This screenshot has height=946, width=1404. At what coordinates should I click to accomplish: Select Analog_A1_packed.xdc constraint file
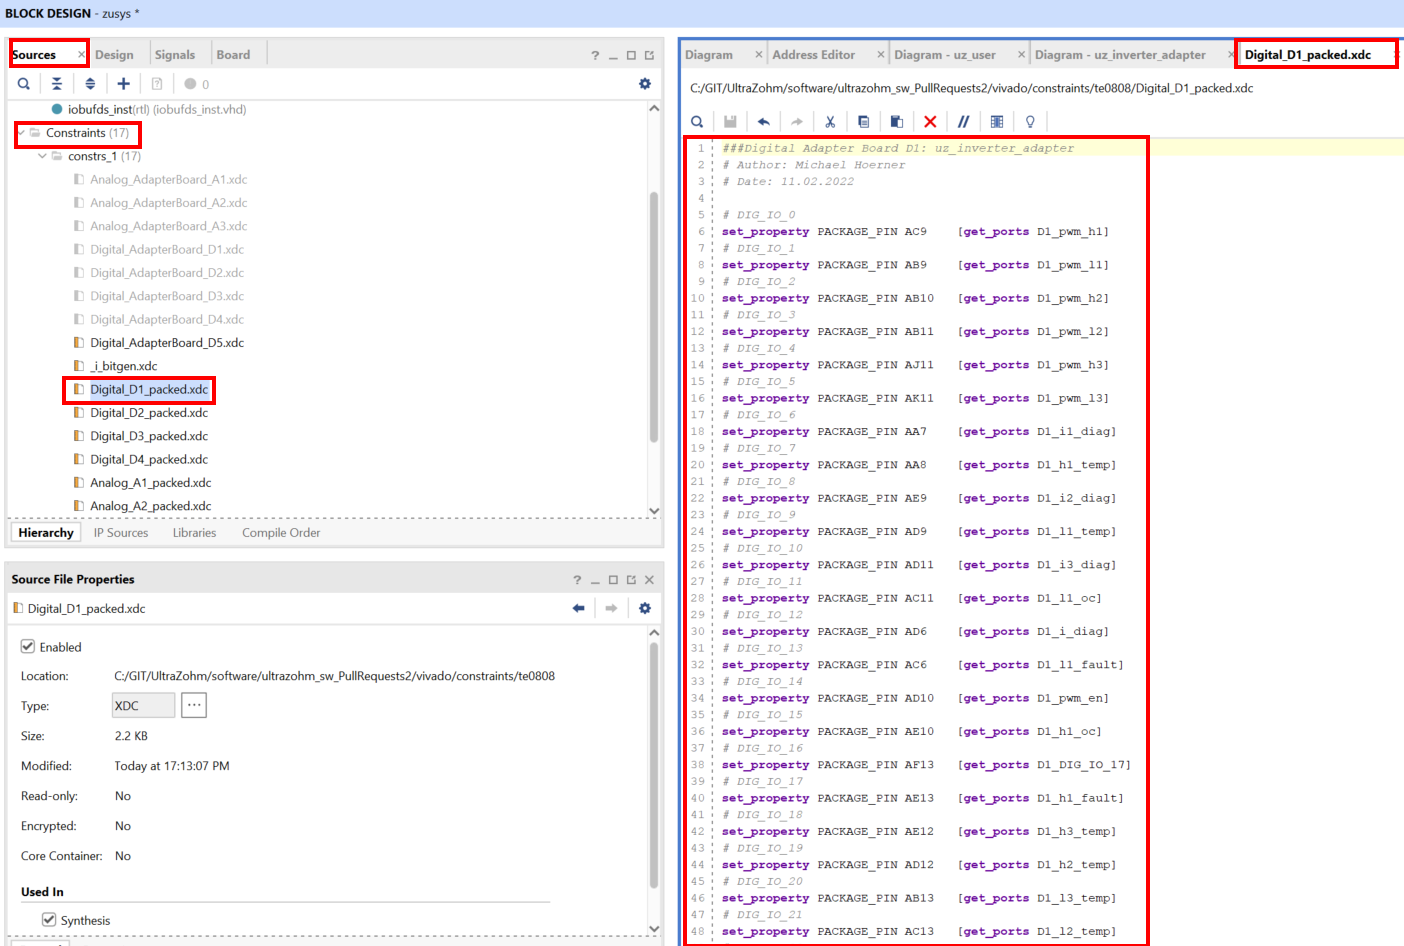150,483
